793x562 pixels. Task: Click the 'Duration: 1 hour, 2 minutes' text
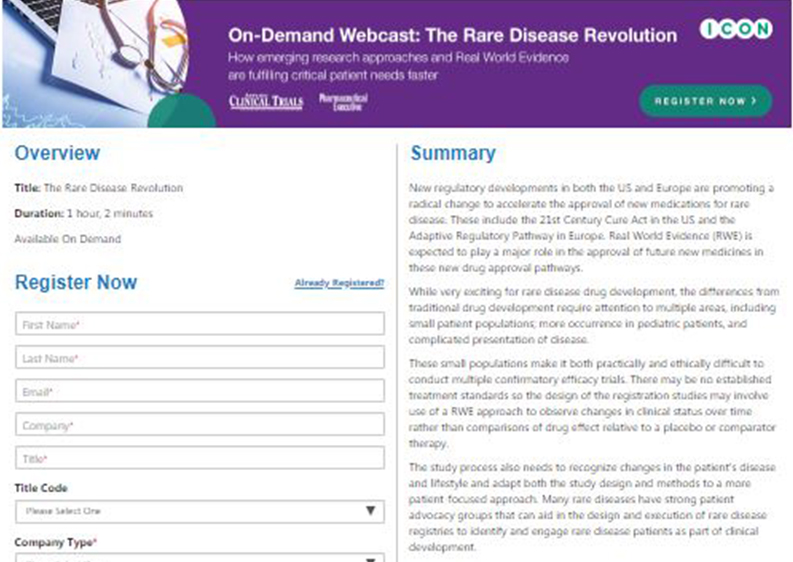pyautogui.click(x=83, y=213)
